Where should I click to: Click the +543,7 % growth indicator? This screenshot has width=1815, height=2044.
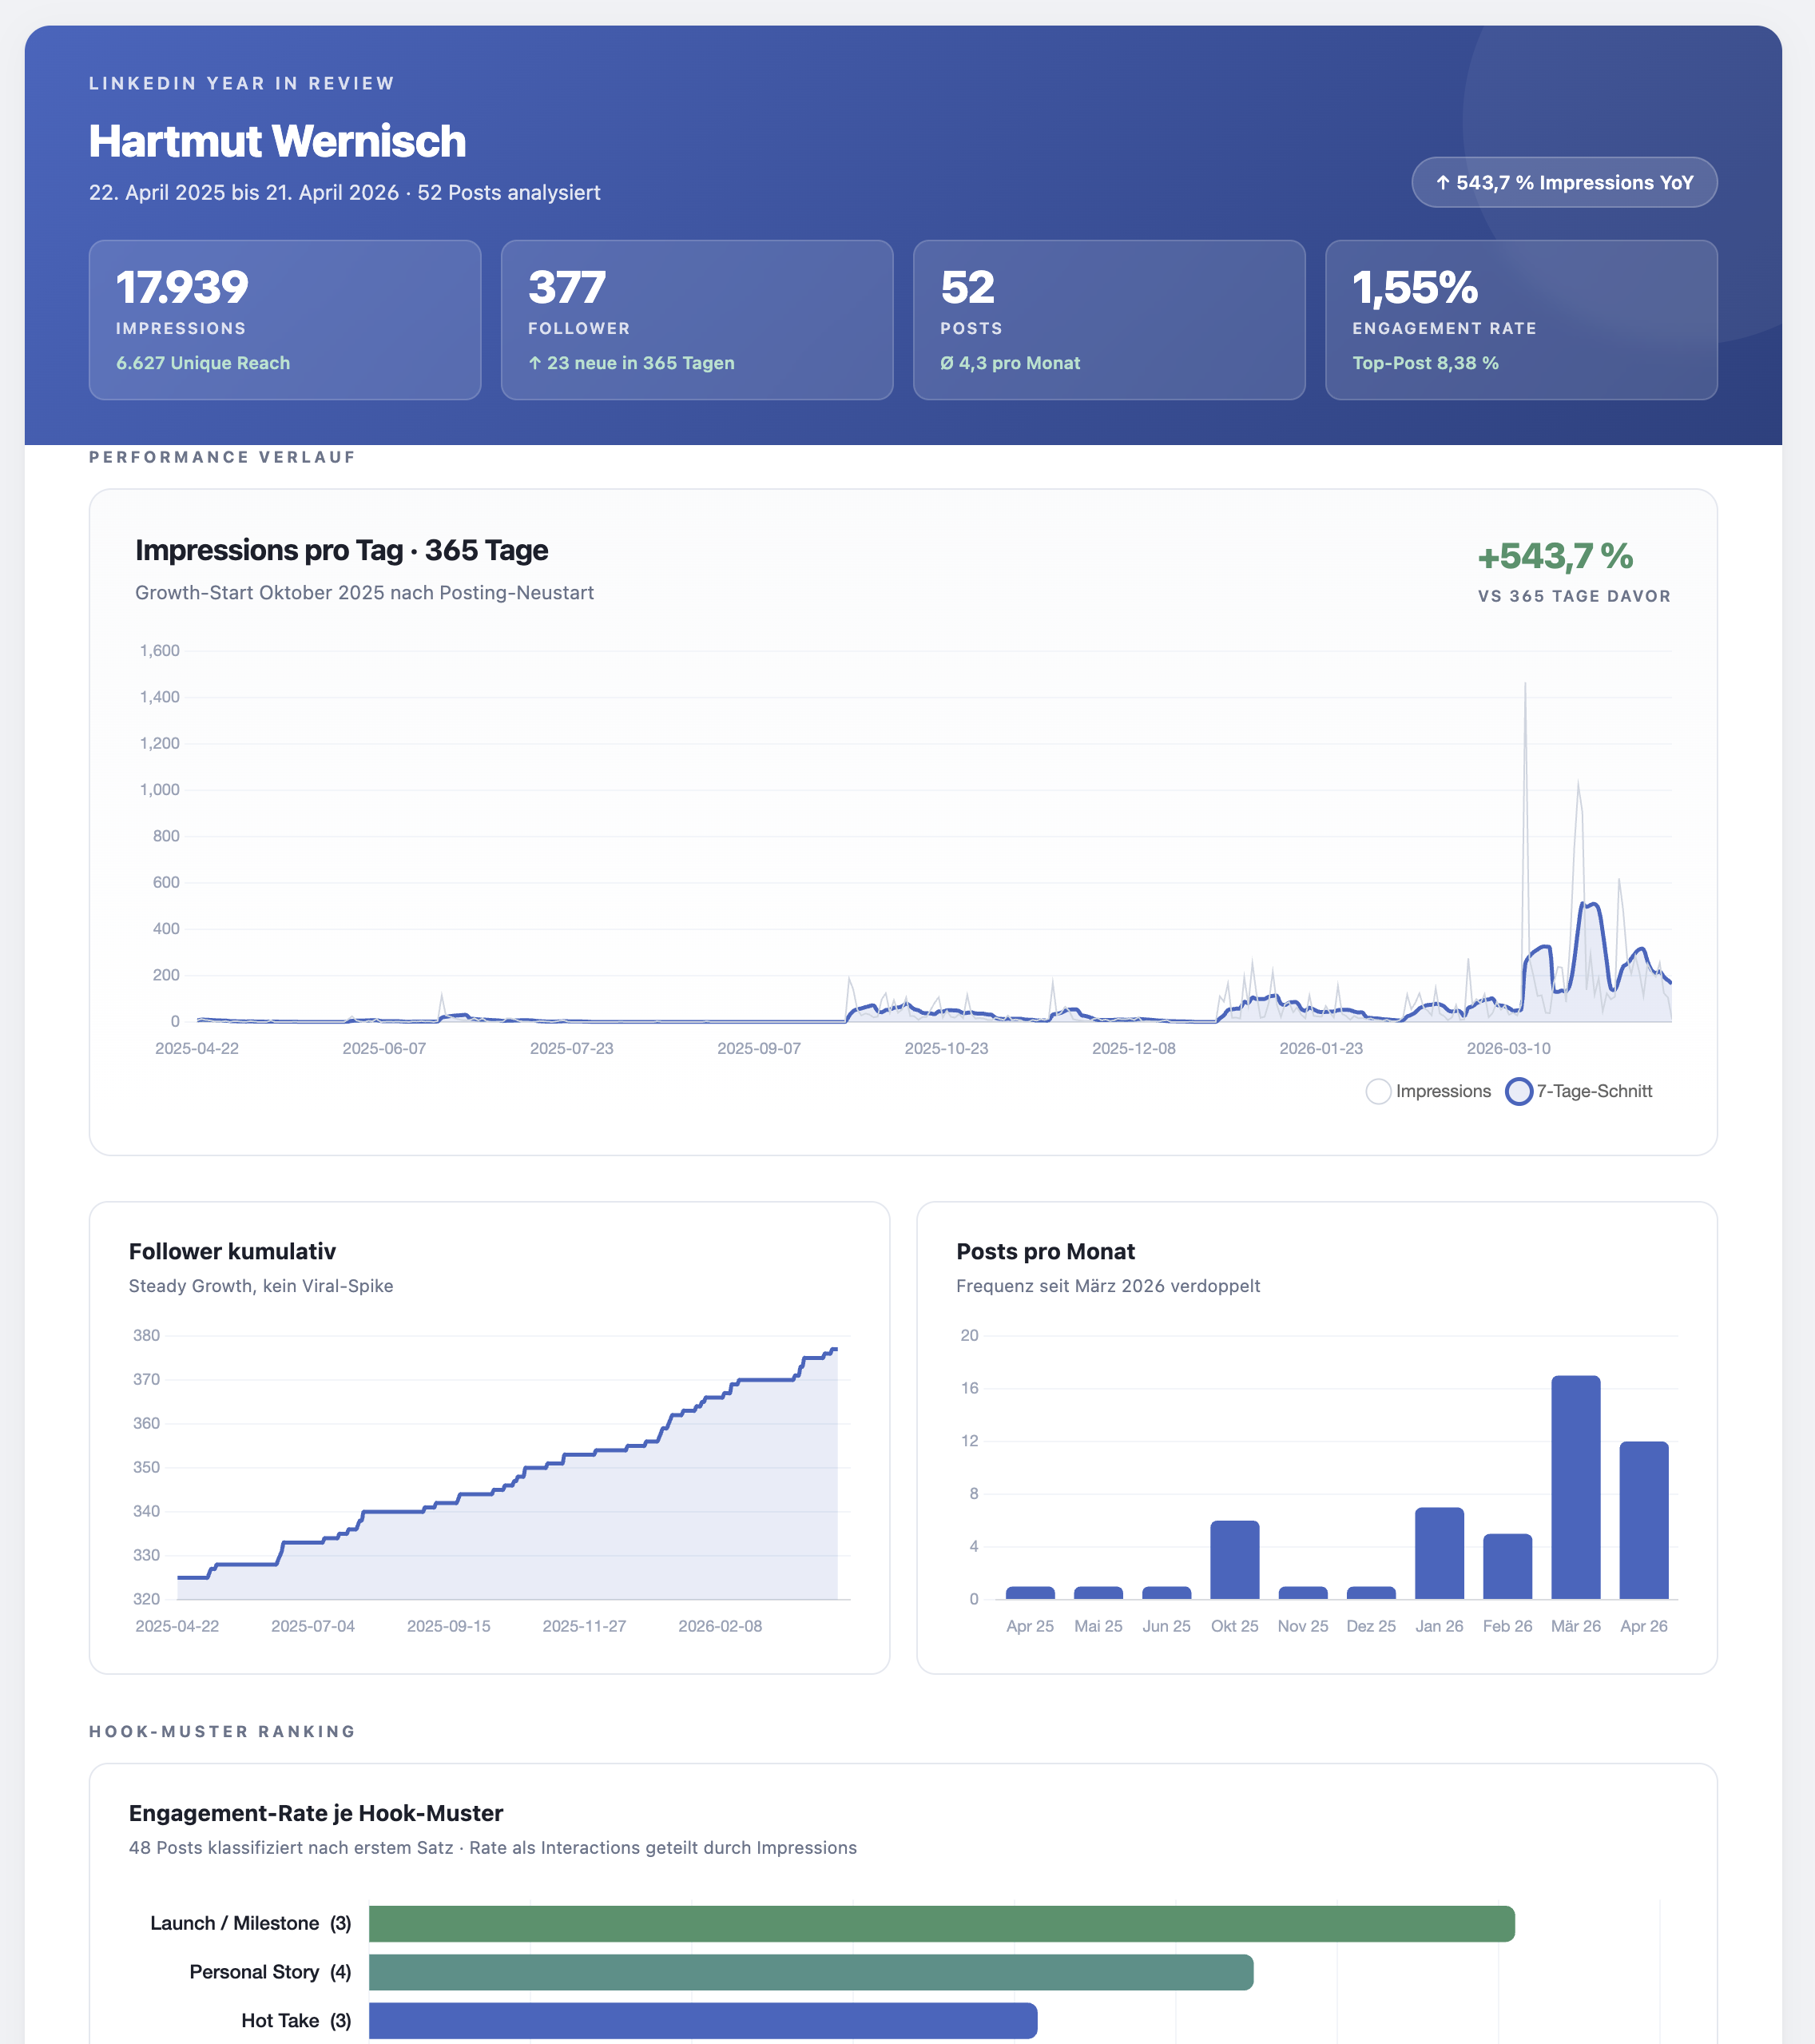pos(1555,558)
